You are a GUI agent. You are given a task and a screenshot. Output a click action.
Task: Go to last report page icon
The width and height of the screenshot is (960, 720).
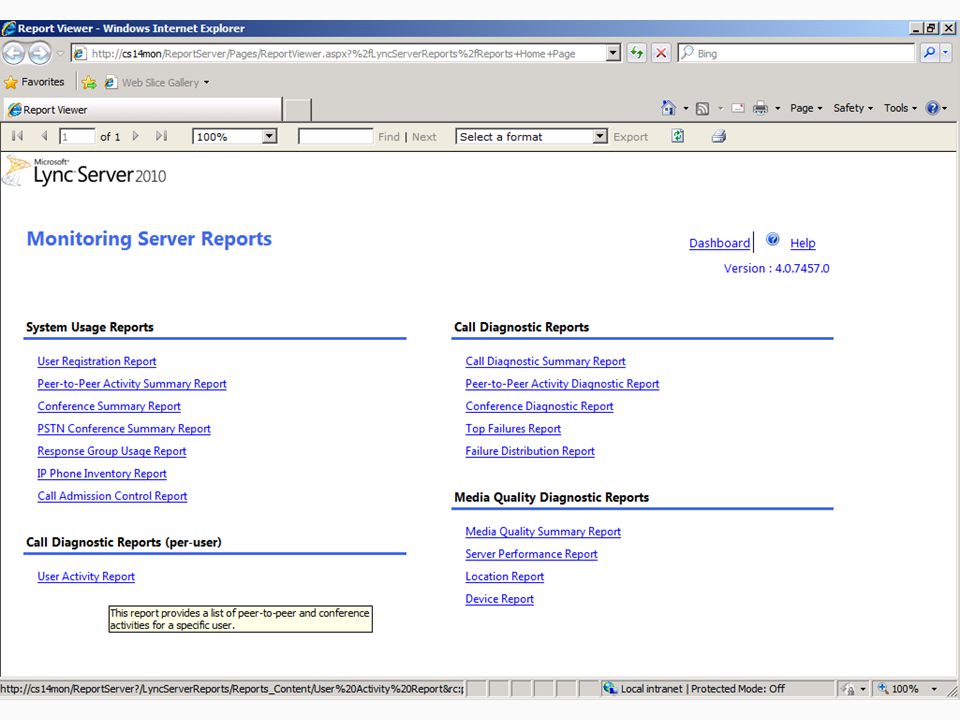click(x=162, y=136)
